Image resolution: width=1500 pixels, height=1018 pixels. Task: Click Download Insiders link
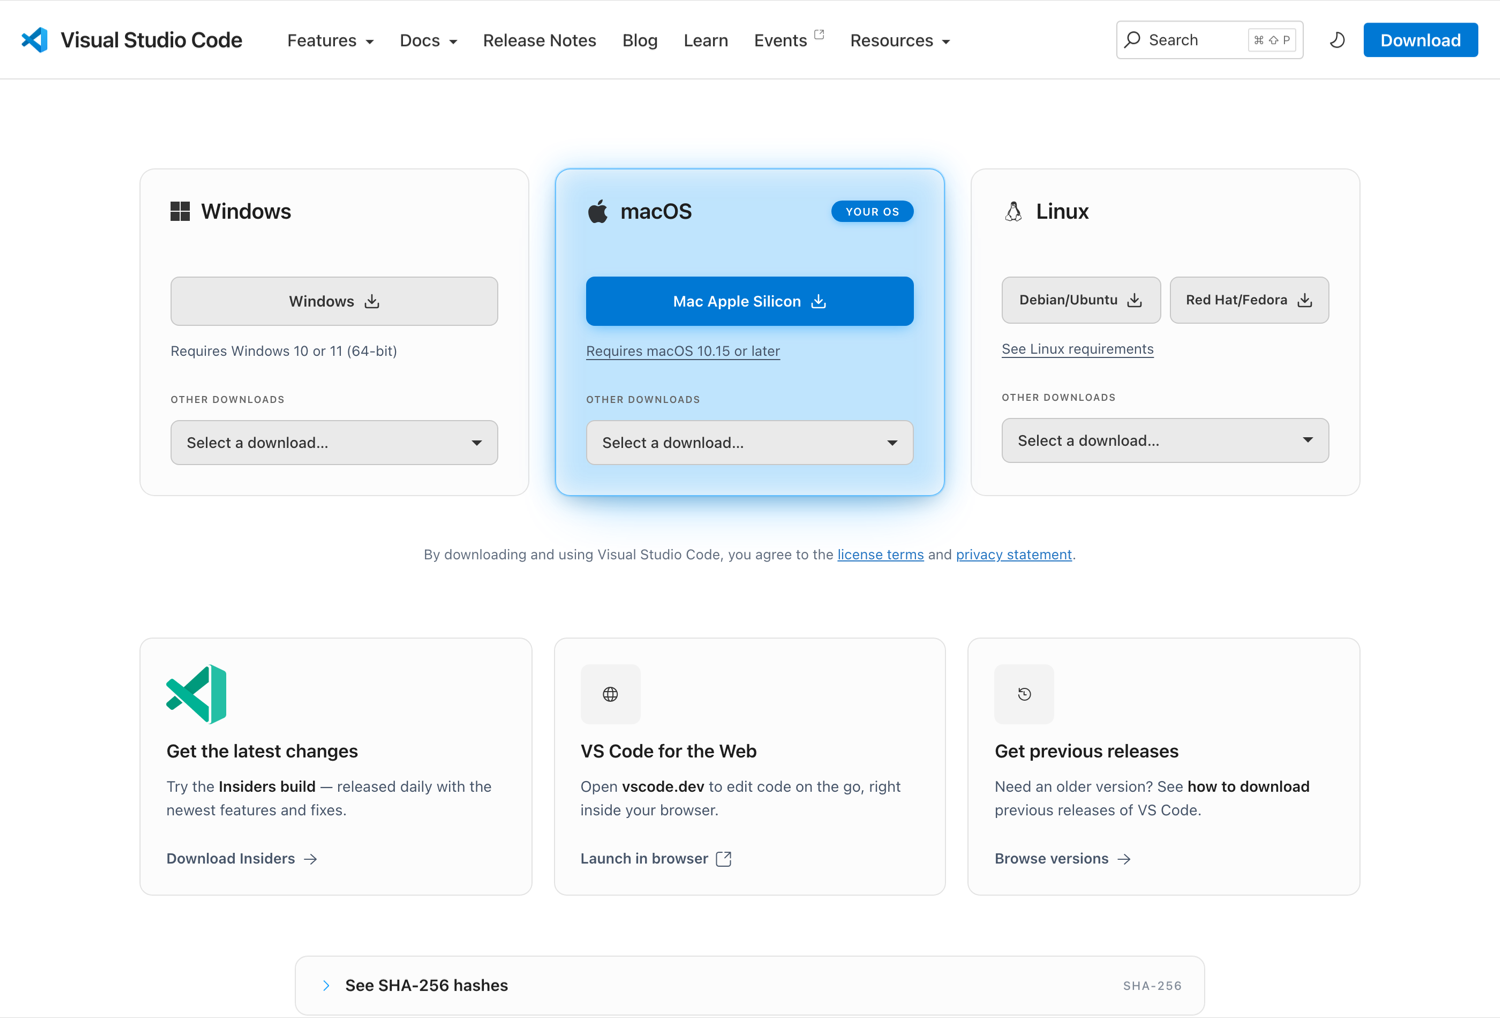point(242,858)
